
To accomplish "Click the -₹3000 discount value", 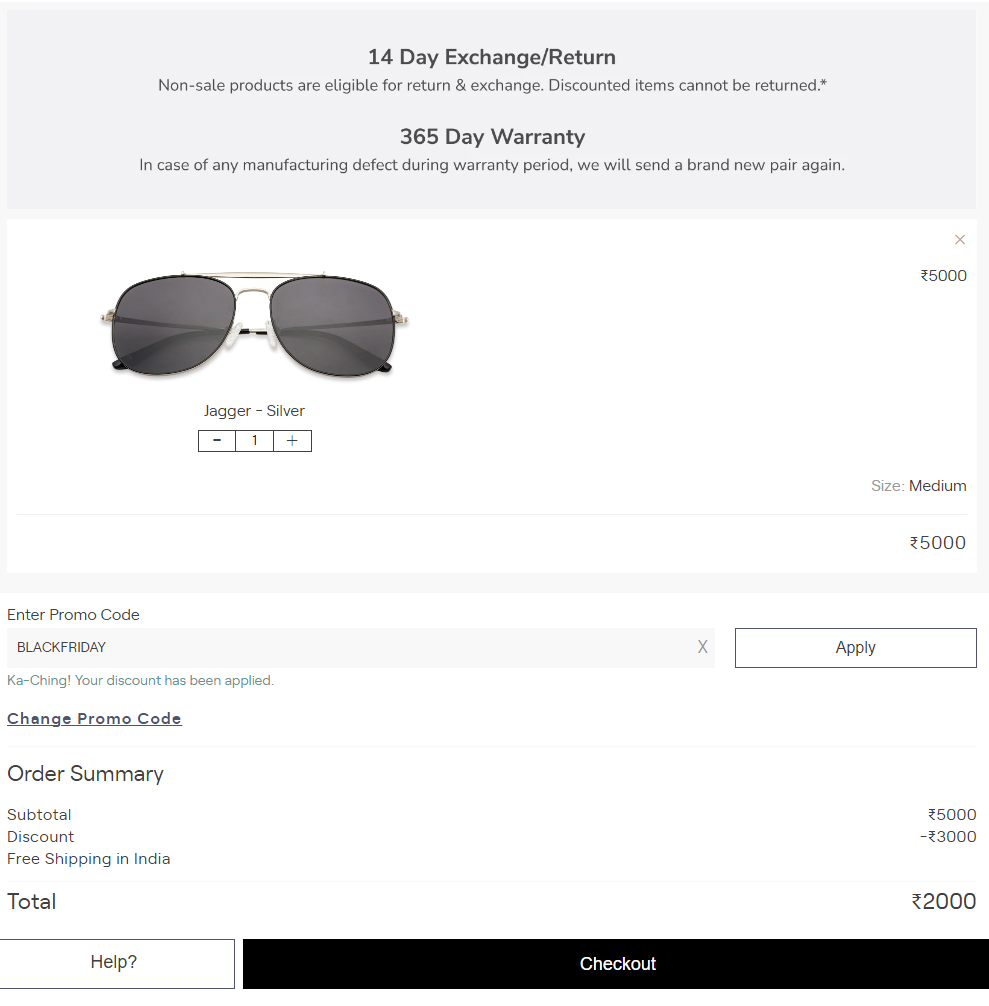I will point(949,836).
